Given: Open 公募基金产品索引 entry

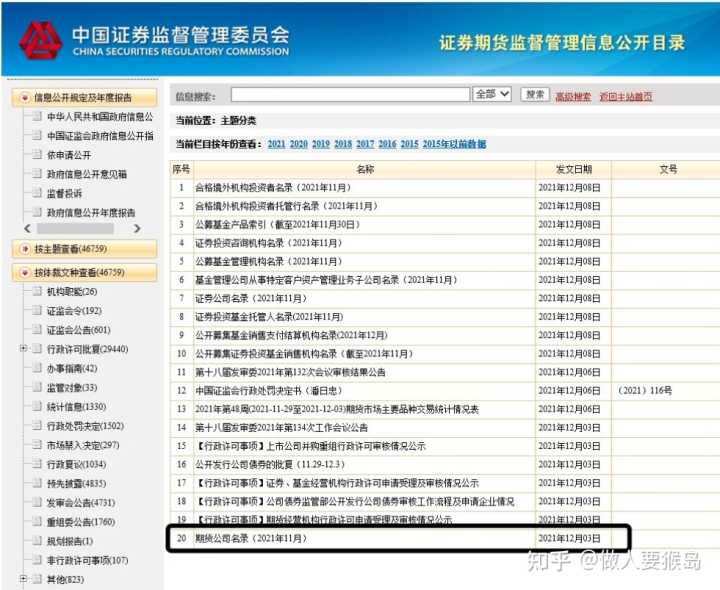Looking at the screenshot, I should 278,225.
